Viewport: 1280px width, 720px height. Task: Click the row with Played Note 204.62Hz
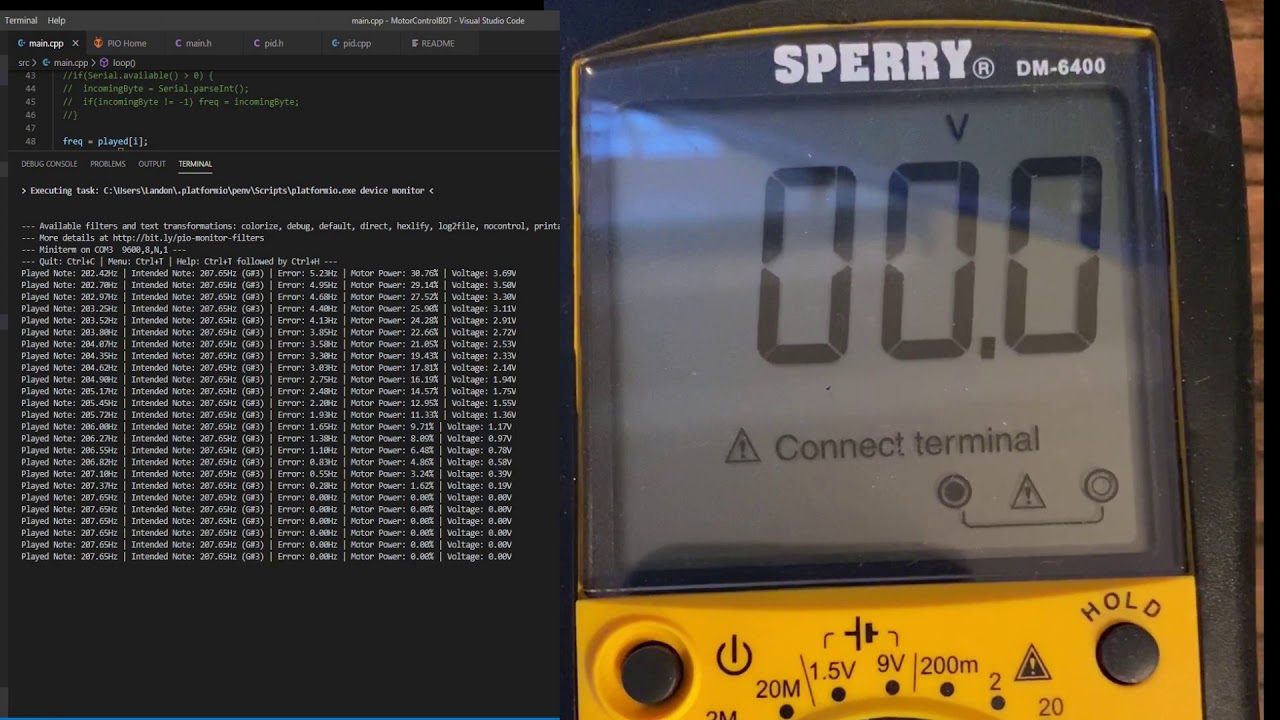269,368
